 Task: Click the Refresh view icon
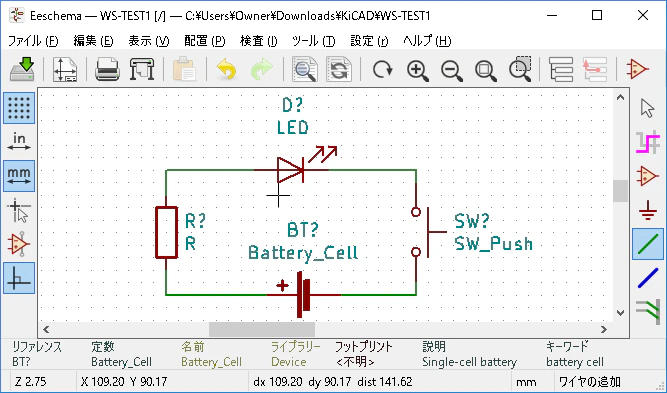[x=382, y=69]
